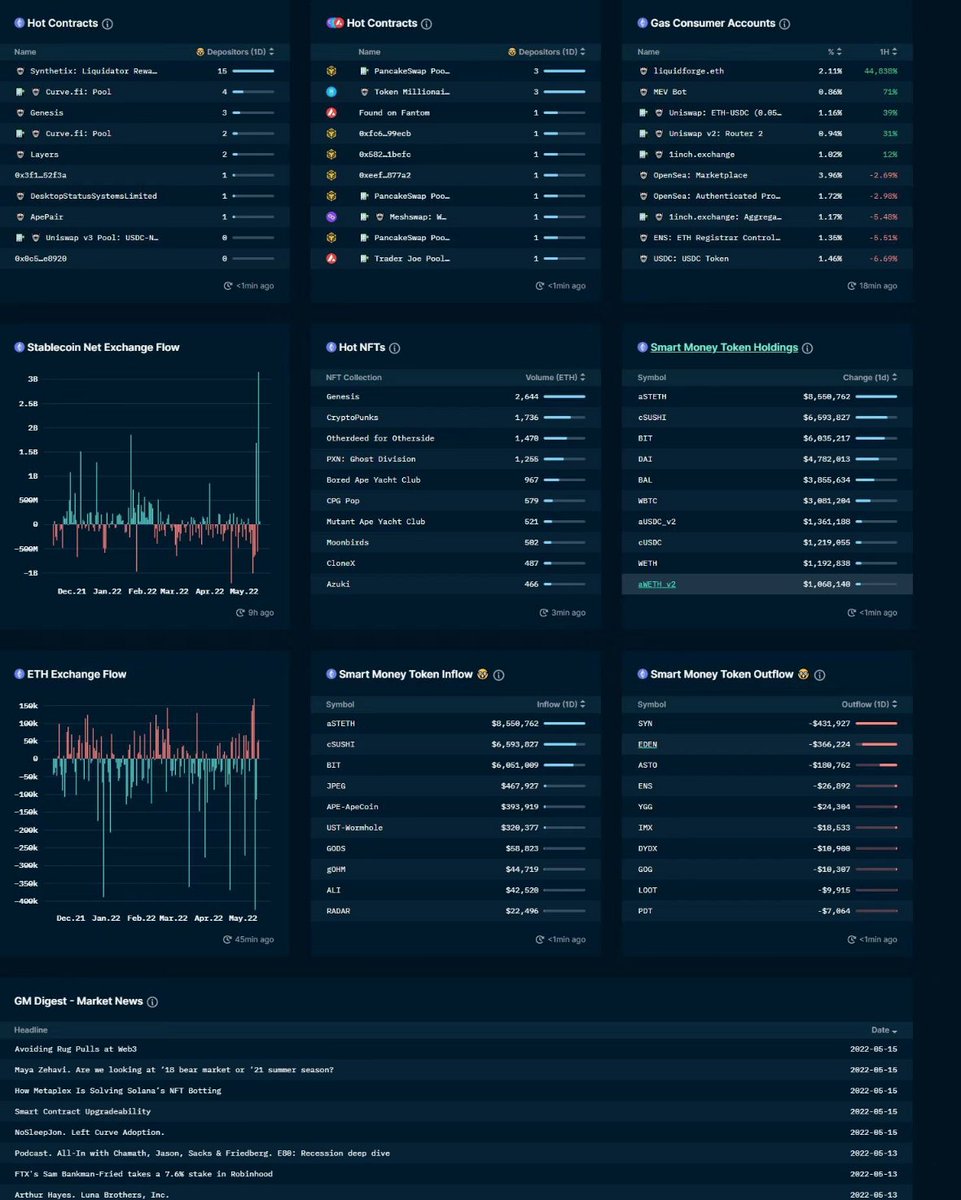This screenshot has height=1200, width=961.
Task: Click tallest green bar in Stablecoin Net Exchange Flow
Action: click(x=258, y=447)
